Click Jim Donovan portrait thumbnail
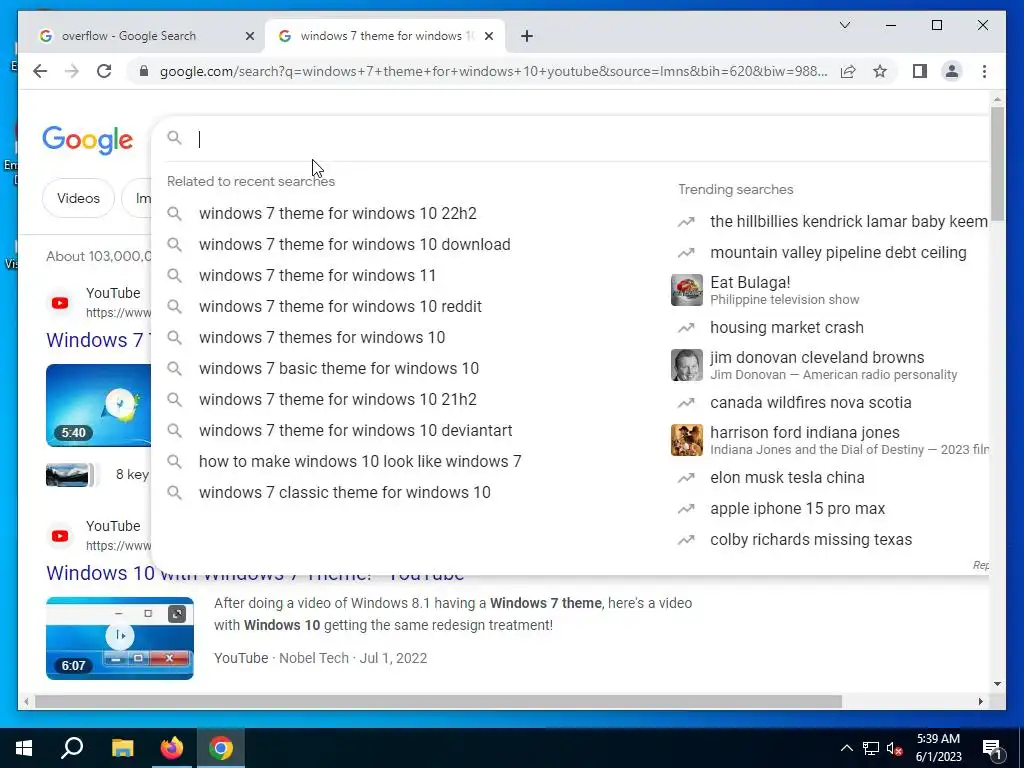Image resolution: width=1024 pixels, height=768 pixels. point(686,365)
